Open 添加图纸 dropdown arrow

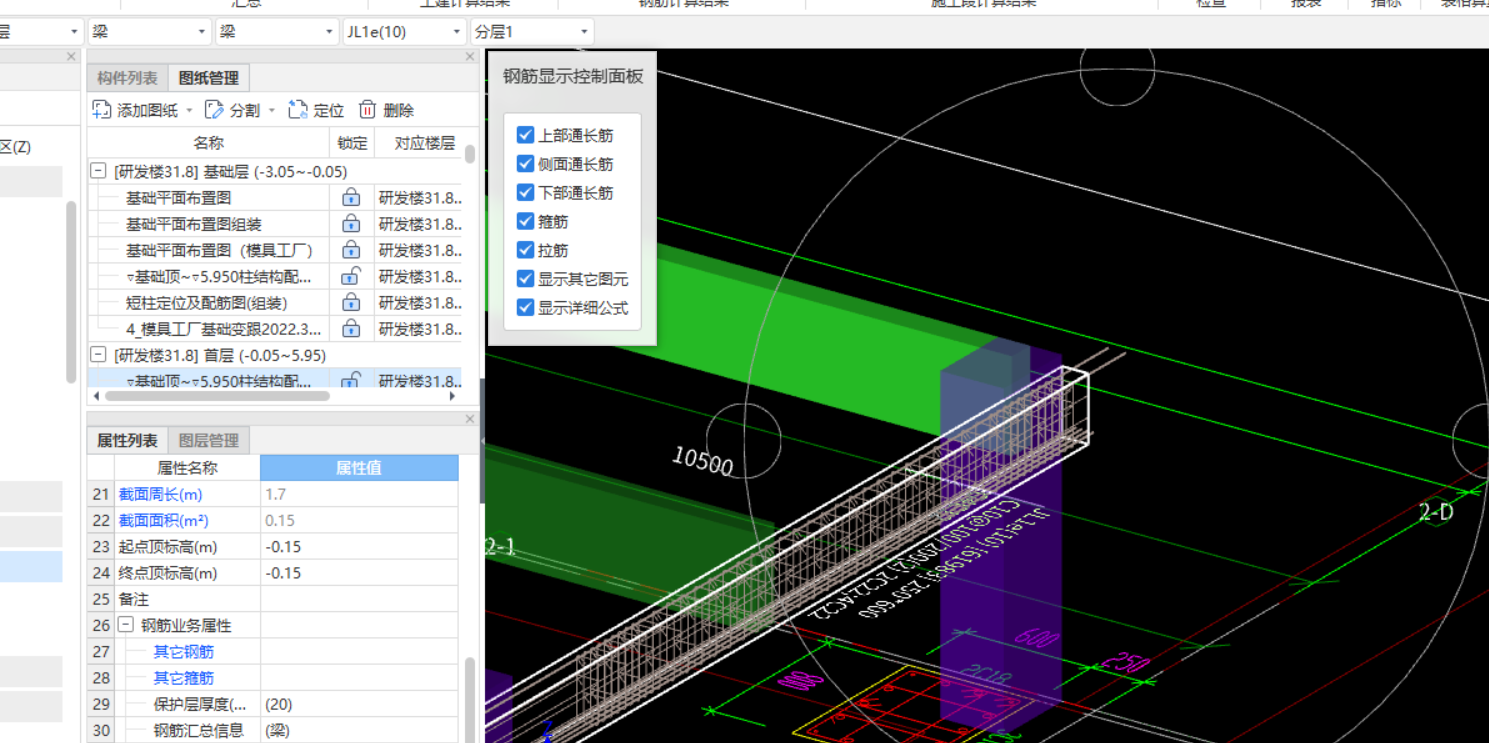click(187, 111)
